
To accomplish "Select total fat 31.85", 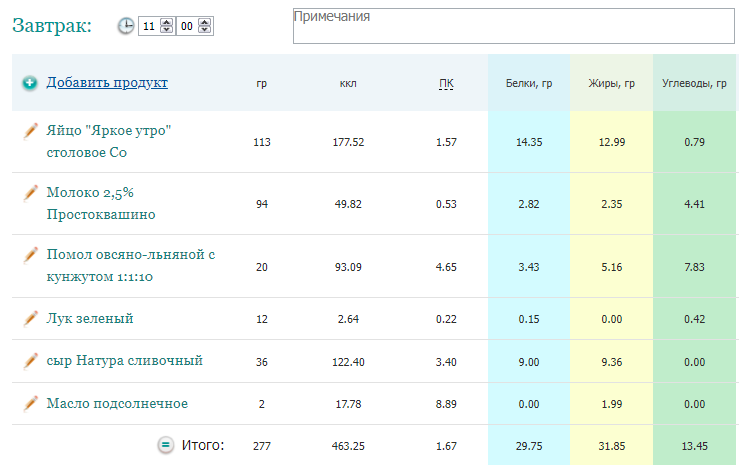I will (x=612, y=446).
